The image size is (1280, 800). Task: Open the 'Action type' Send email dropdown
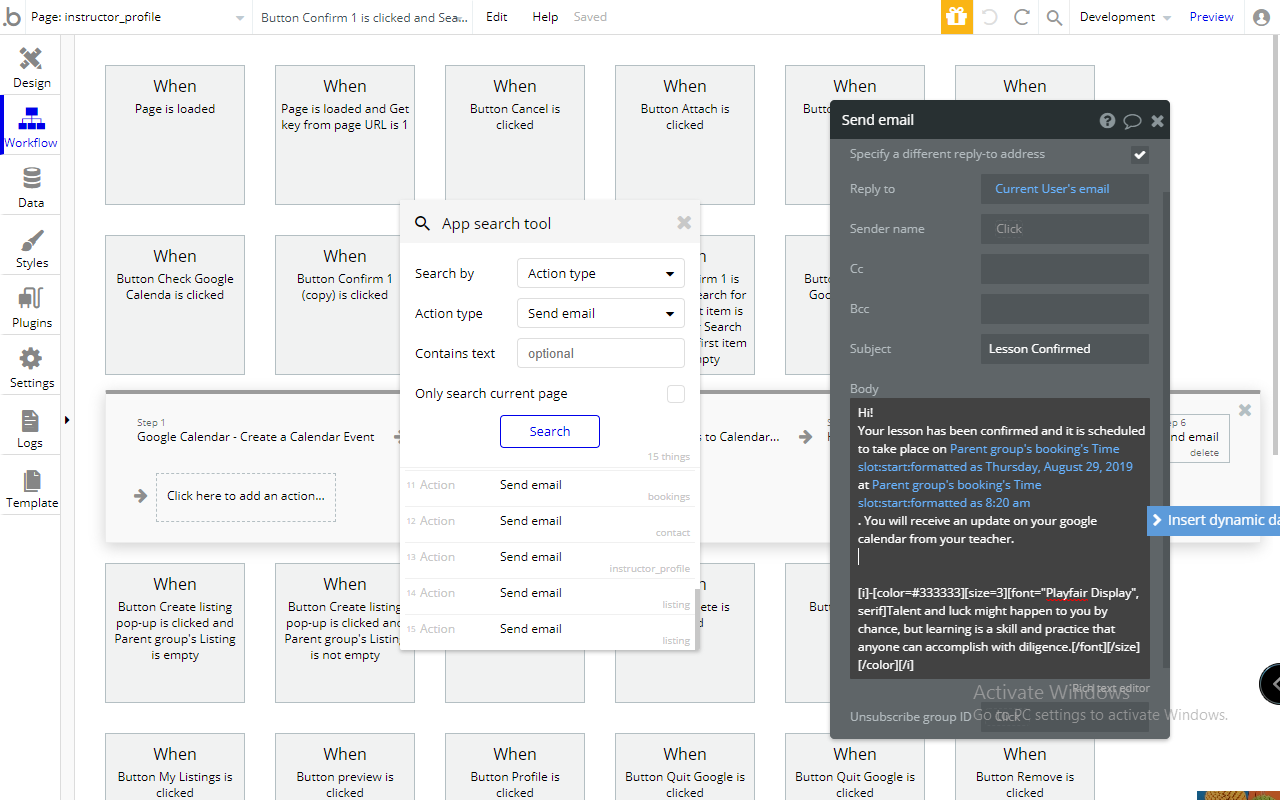[601, 313]
